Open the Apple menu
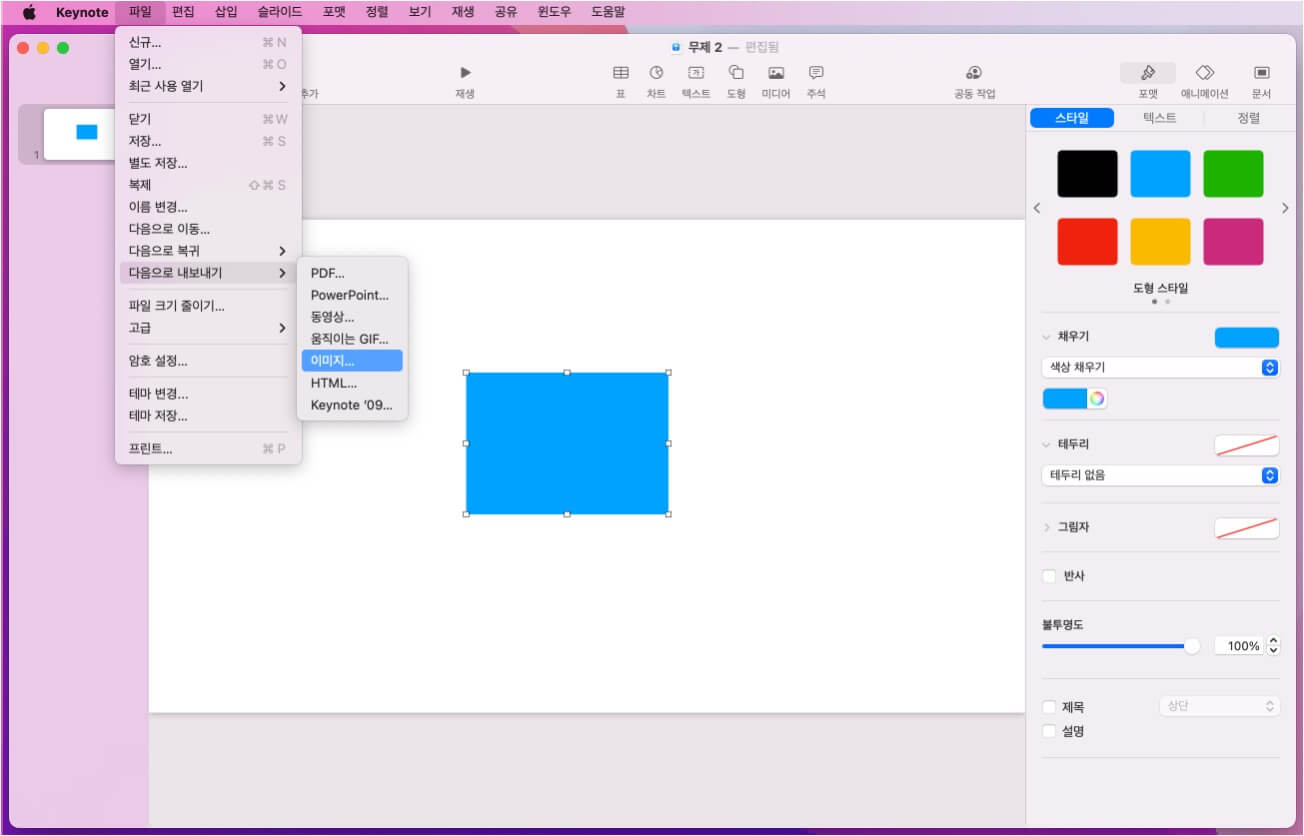Image resolution: width=1304 pixels, height=836 pixels. (29, 12)
